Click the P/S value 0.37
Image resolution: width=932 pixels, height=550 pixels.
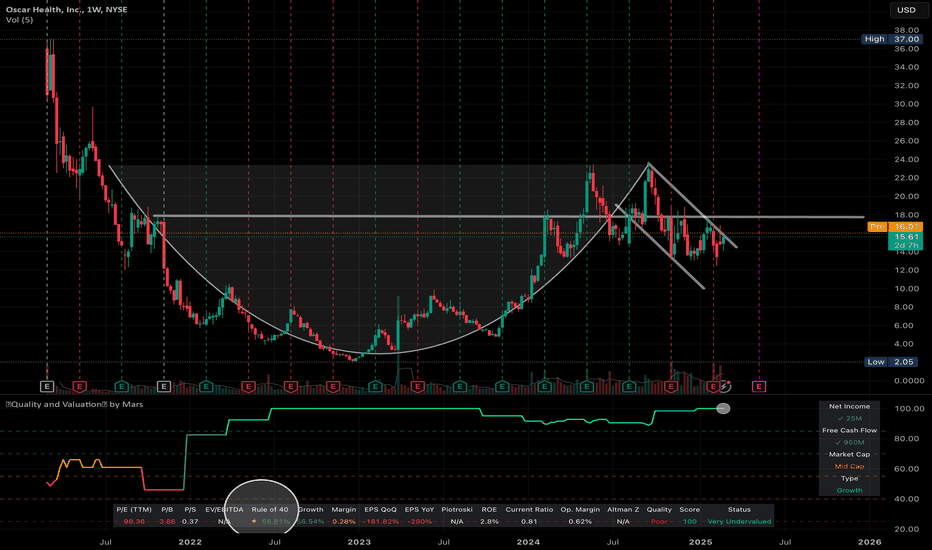[190, 521]
